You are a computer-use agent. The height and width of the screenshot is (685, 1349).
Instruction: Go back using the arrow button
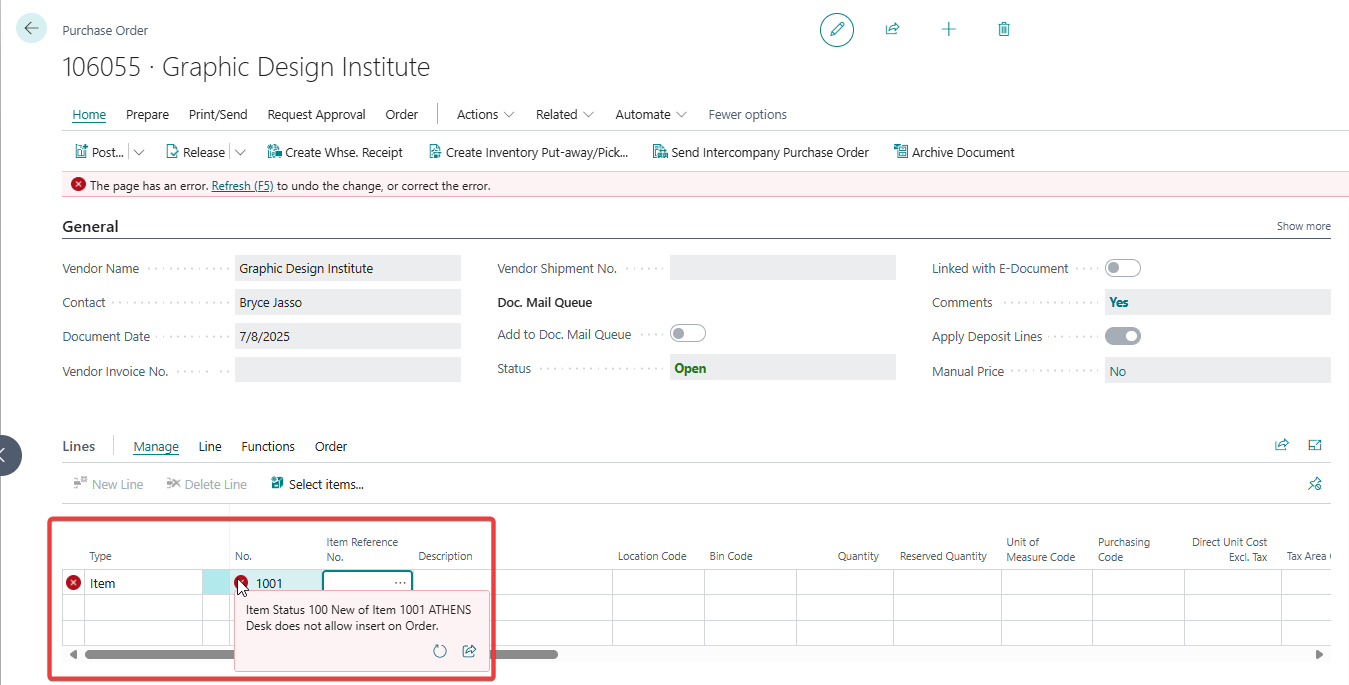click(31, 29)
